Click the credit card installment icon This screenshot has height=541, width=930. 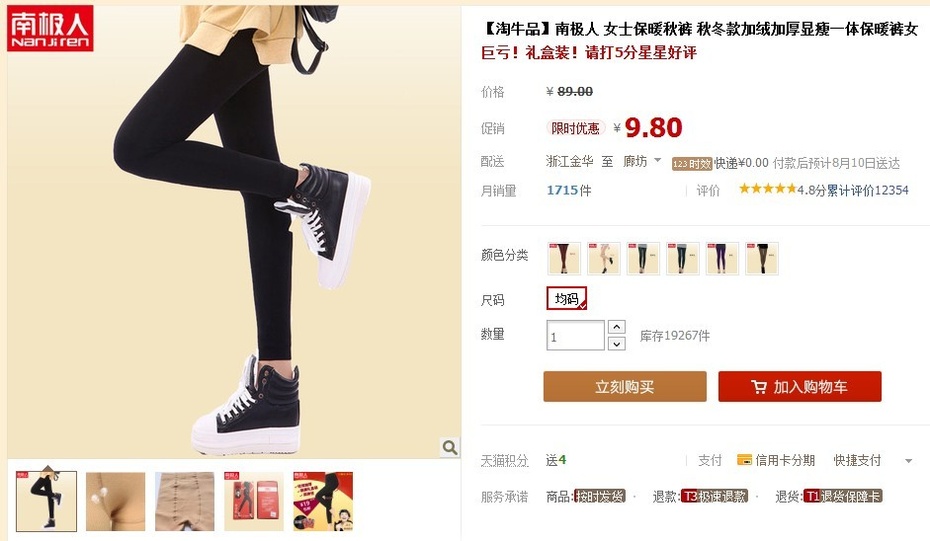[x=744, y=460]
